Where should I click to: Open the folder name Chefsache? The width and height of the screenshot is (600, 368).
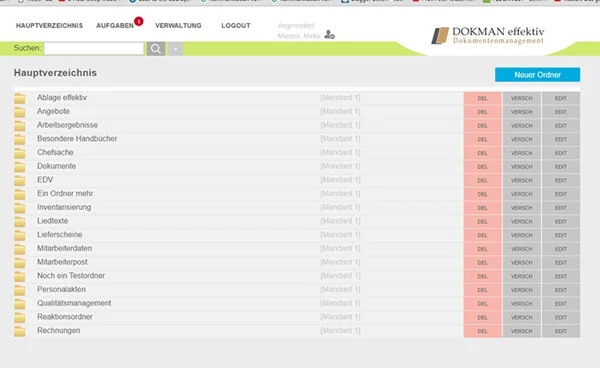tap(55, 152)
